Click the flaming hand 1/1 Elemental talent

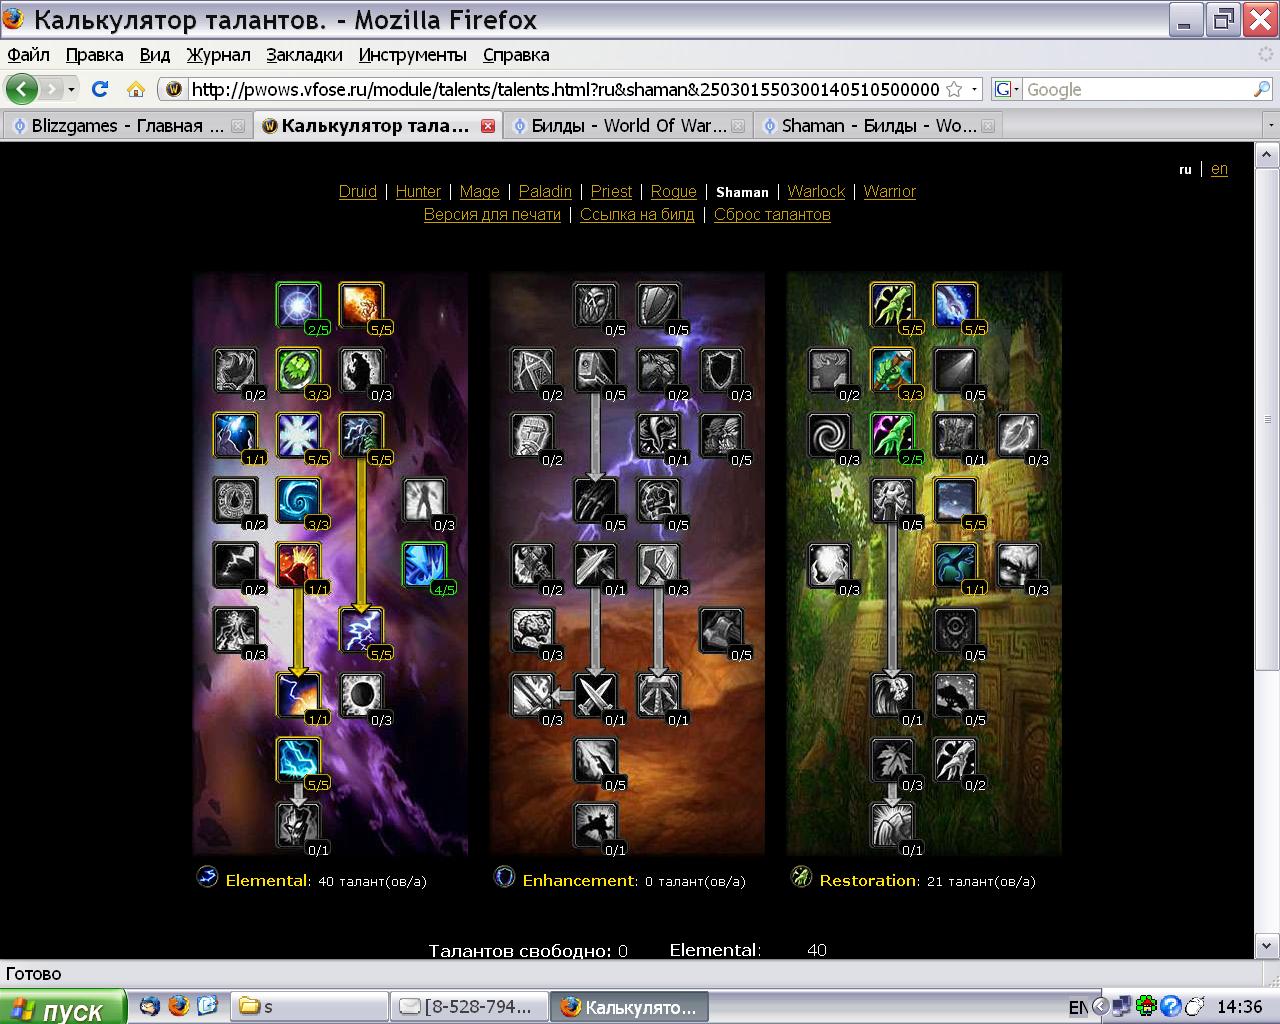pos(298,566)
